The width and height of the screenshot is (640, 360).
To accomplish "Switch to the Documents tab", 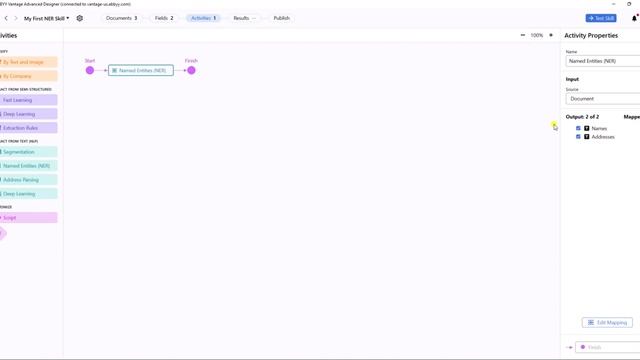I will pyautogui.click(x=121, y=18).
